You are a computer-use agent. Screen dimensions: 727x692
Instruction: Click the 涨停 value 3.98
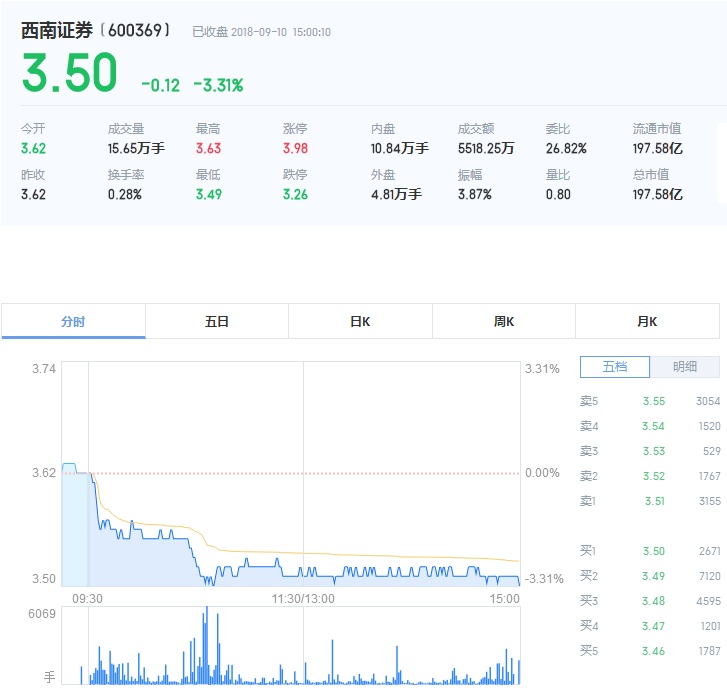pyautogui.click(x=295, y=148)
